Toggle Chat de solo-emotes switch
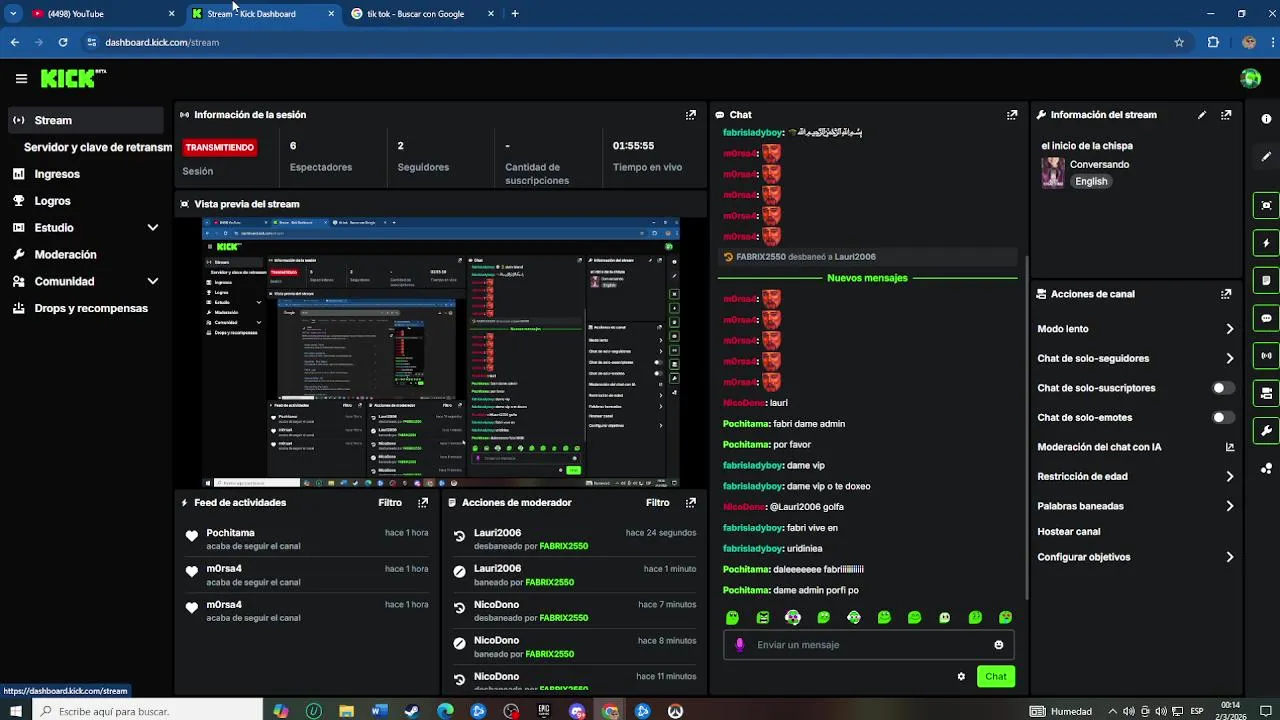1280x720 pixels. click(x=1223, y=418)
